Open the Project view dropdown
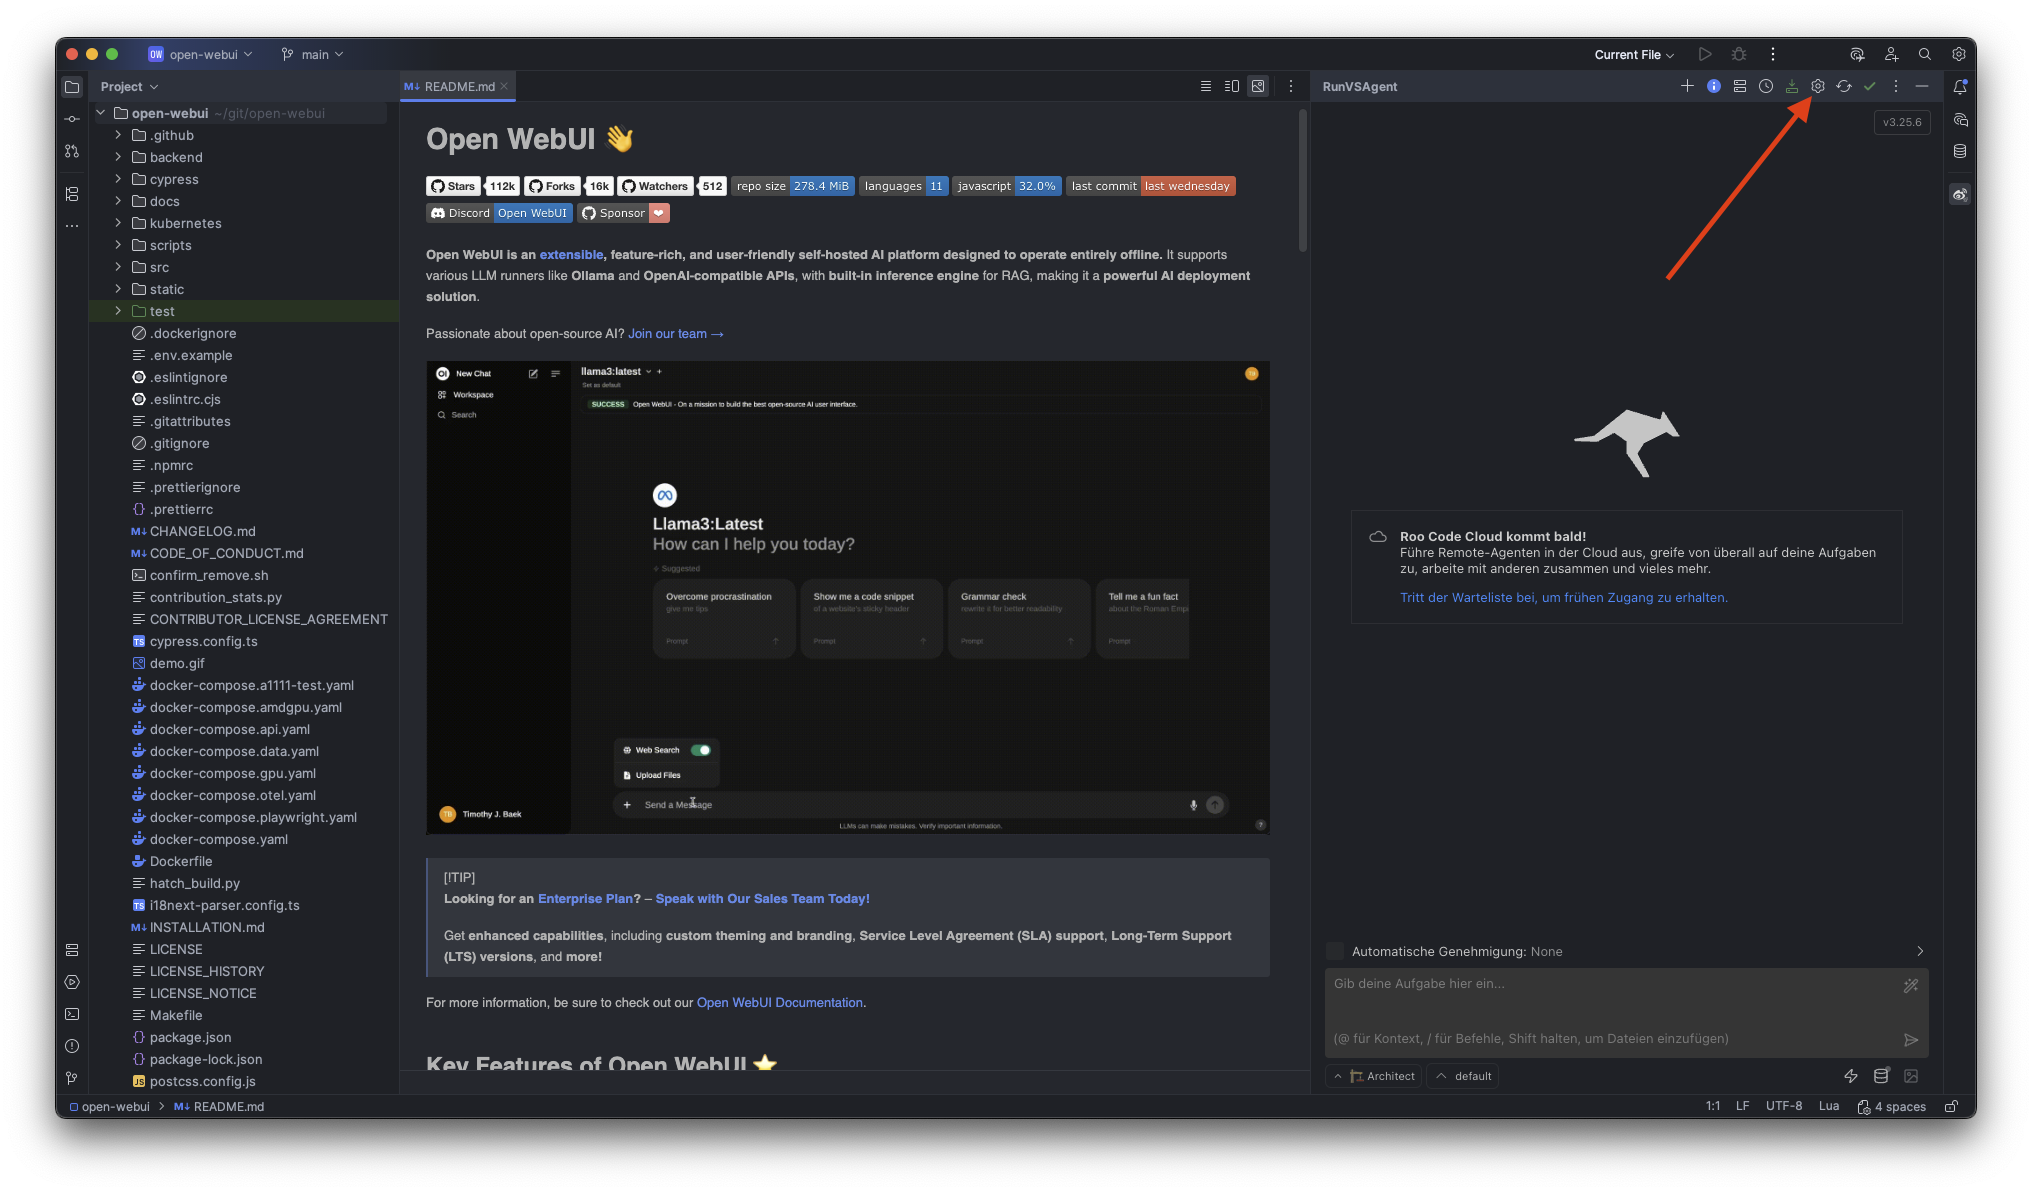This screenshot has height=1192, width=2032. tap(129, 87)
